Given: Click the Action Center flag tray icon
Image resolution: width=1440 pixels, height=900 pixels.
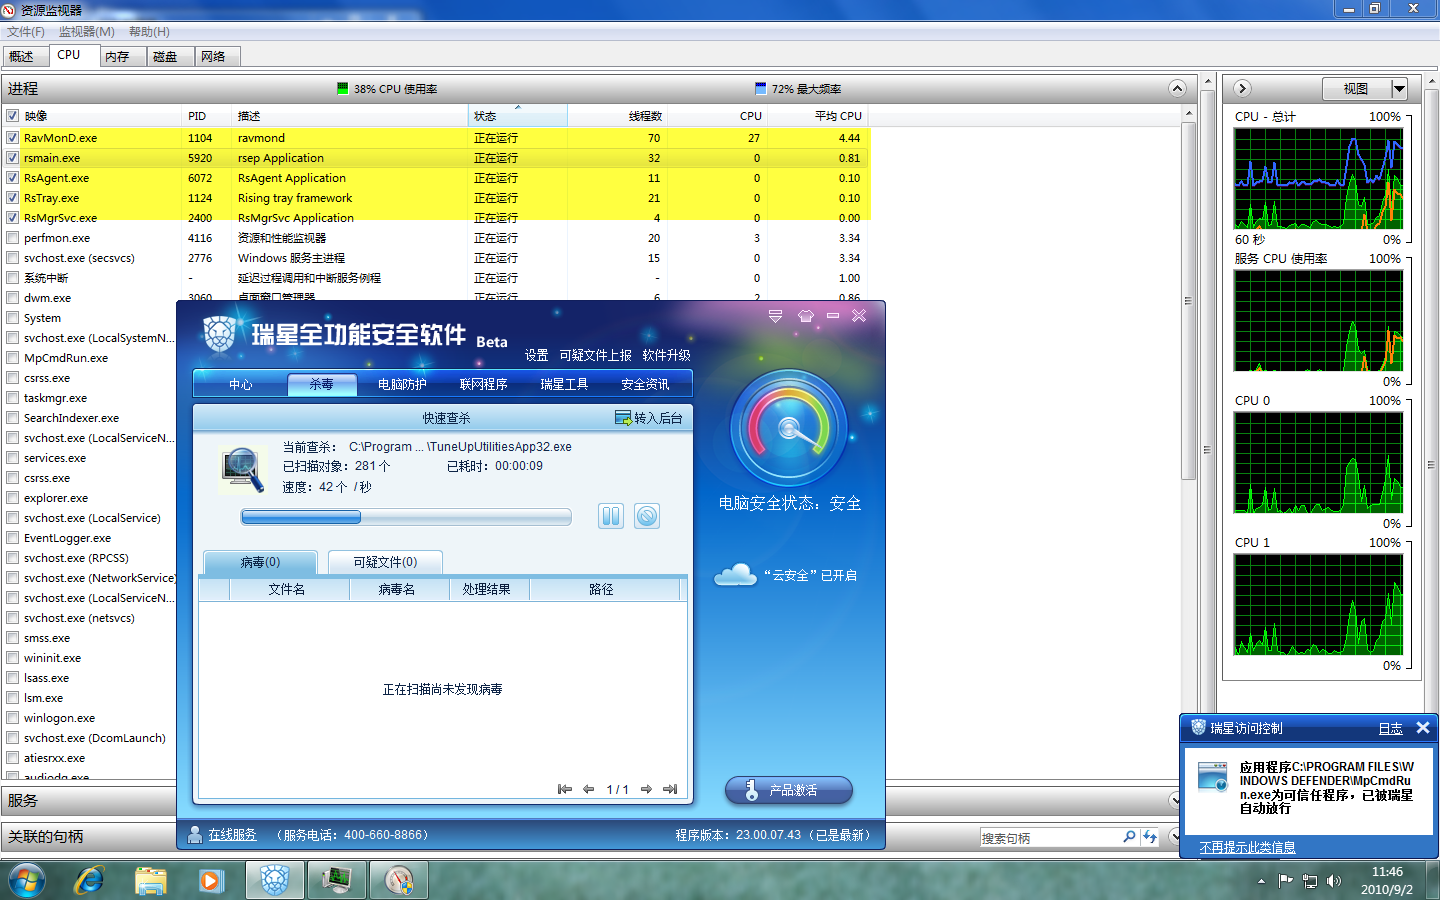Looking at the screenshot, I should click(1286, 881).
